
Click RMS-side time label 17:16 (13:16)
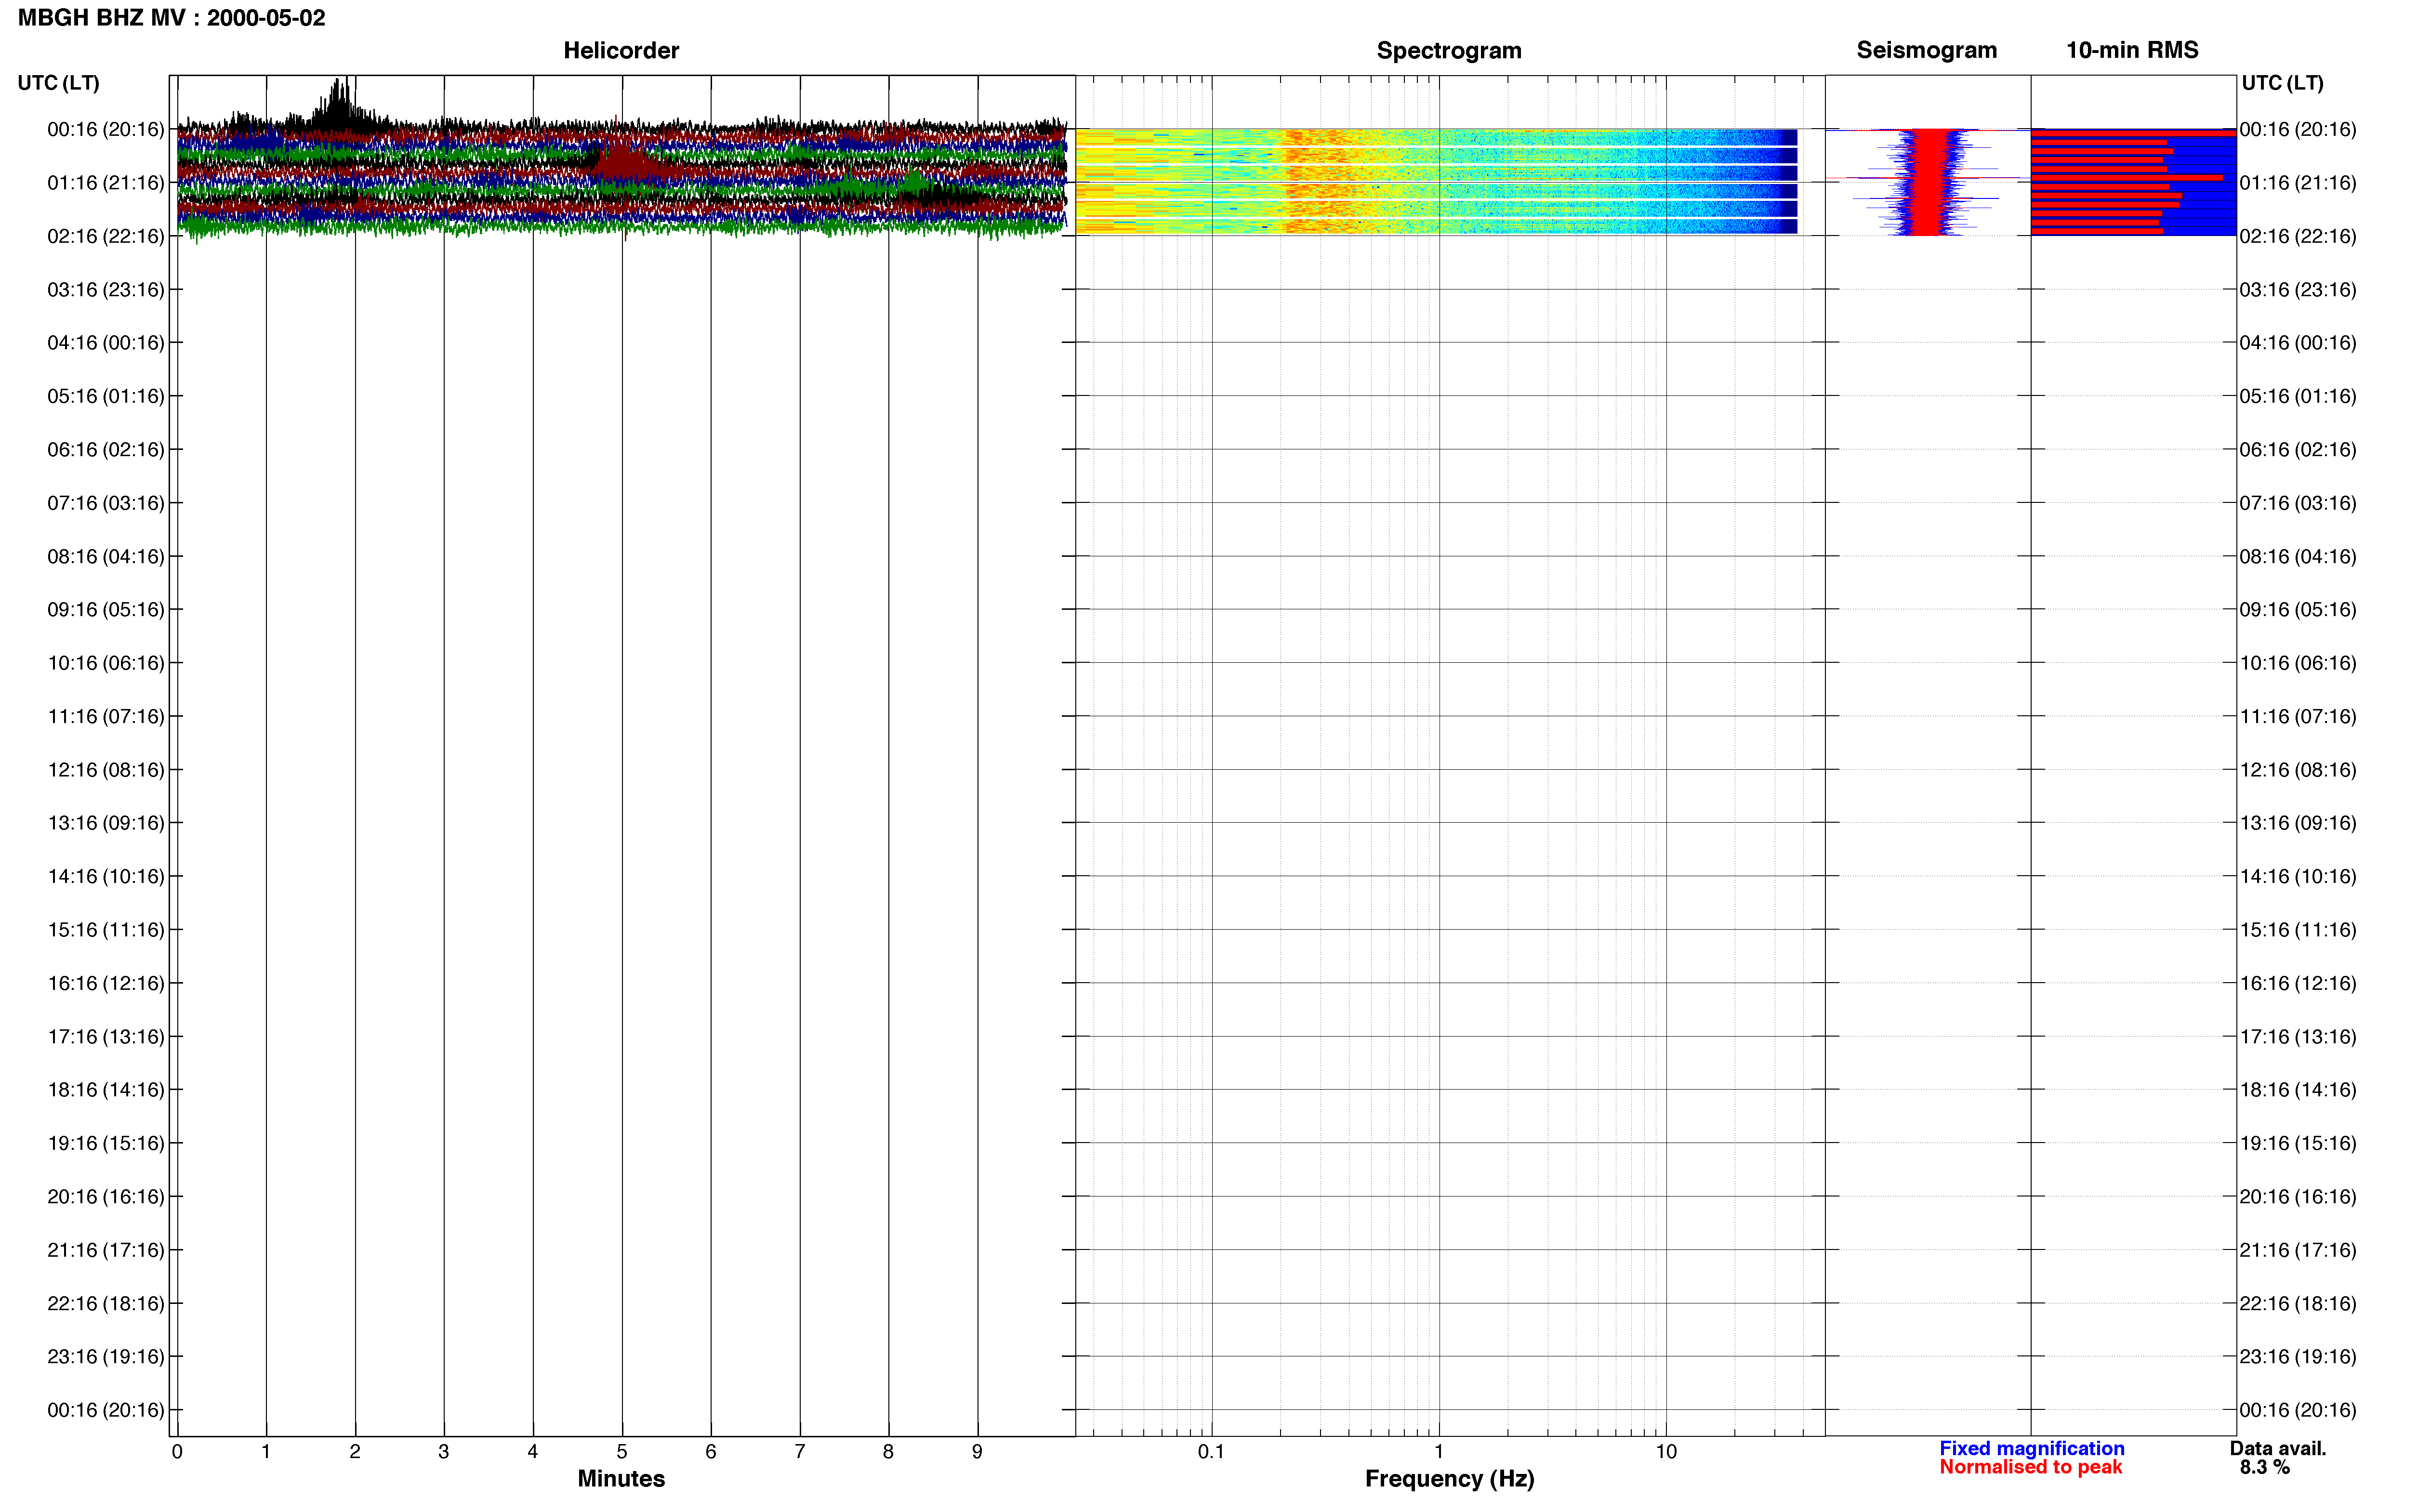[x=2298, y=1037]
